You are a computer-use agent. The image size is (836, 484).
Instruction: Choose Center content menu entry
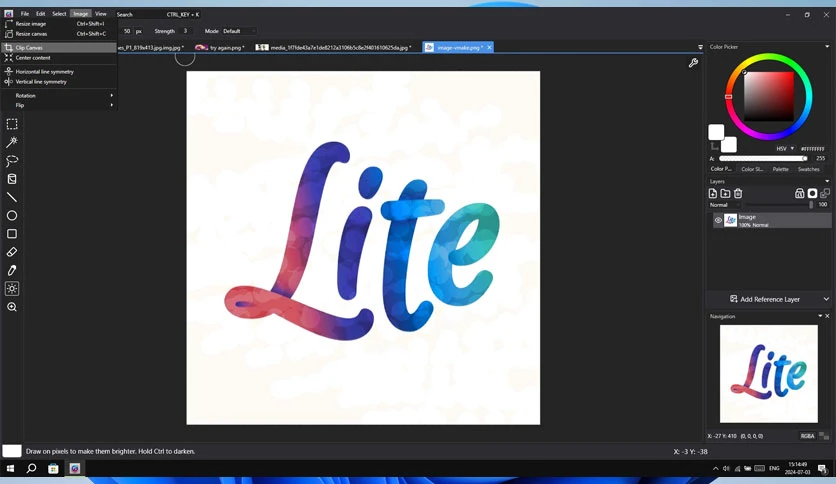pos(60,58)
